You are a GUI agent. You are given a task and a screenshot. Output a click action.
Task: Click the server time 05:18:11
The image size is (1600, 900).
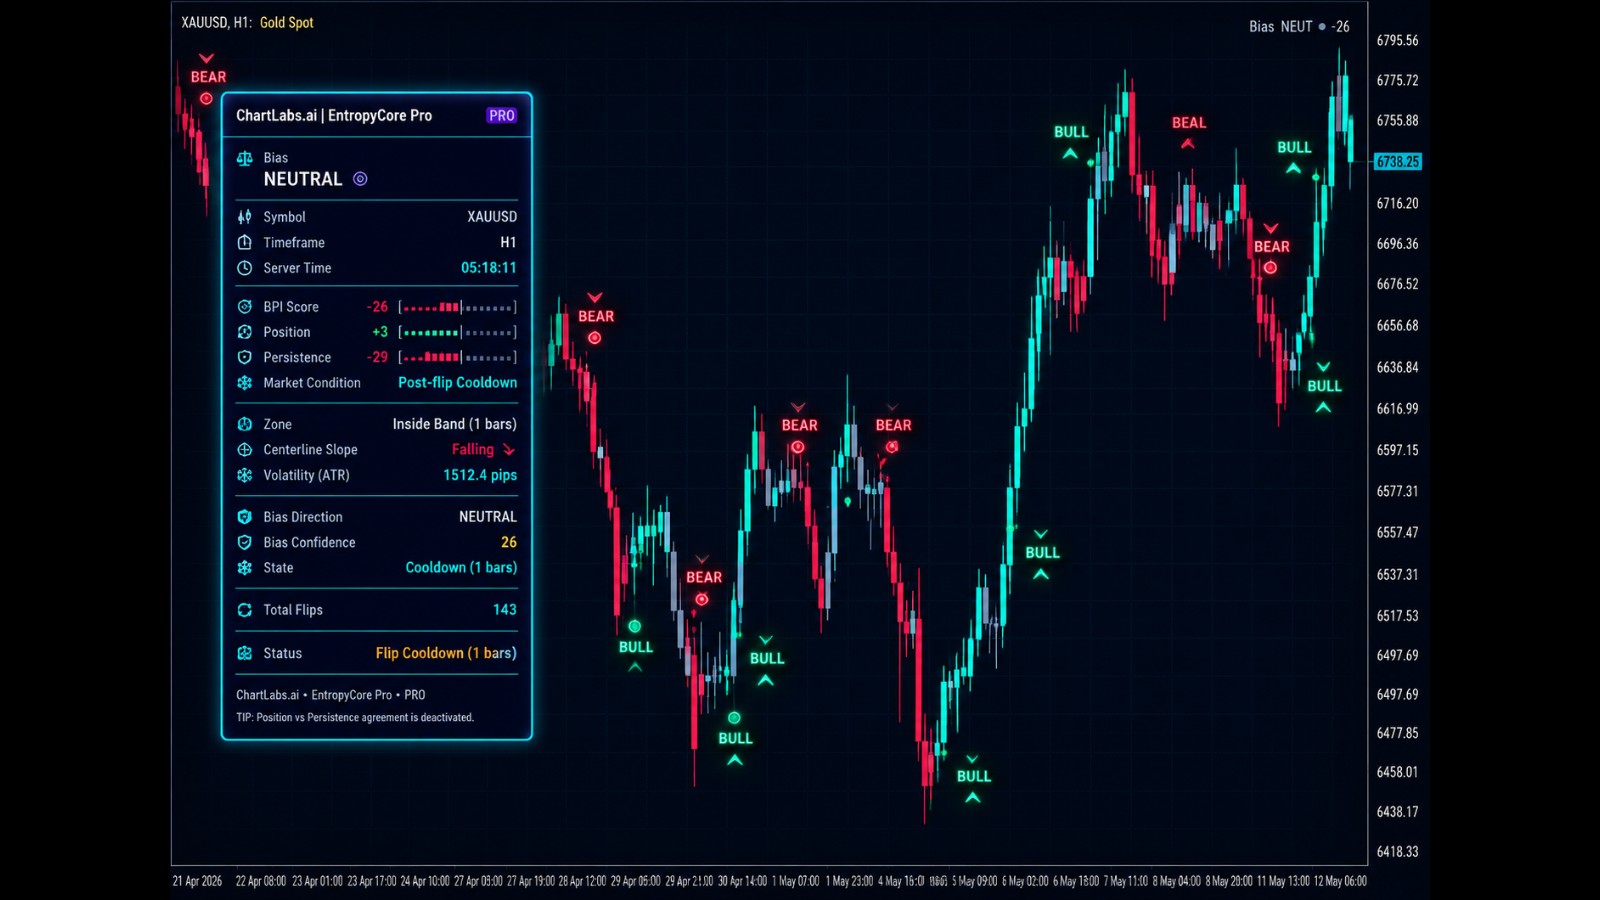tap(489, 268)
